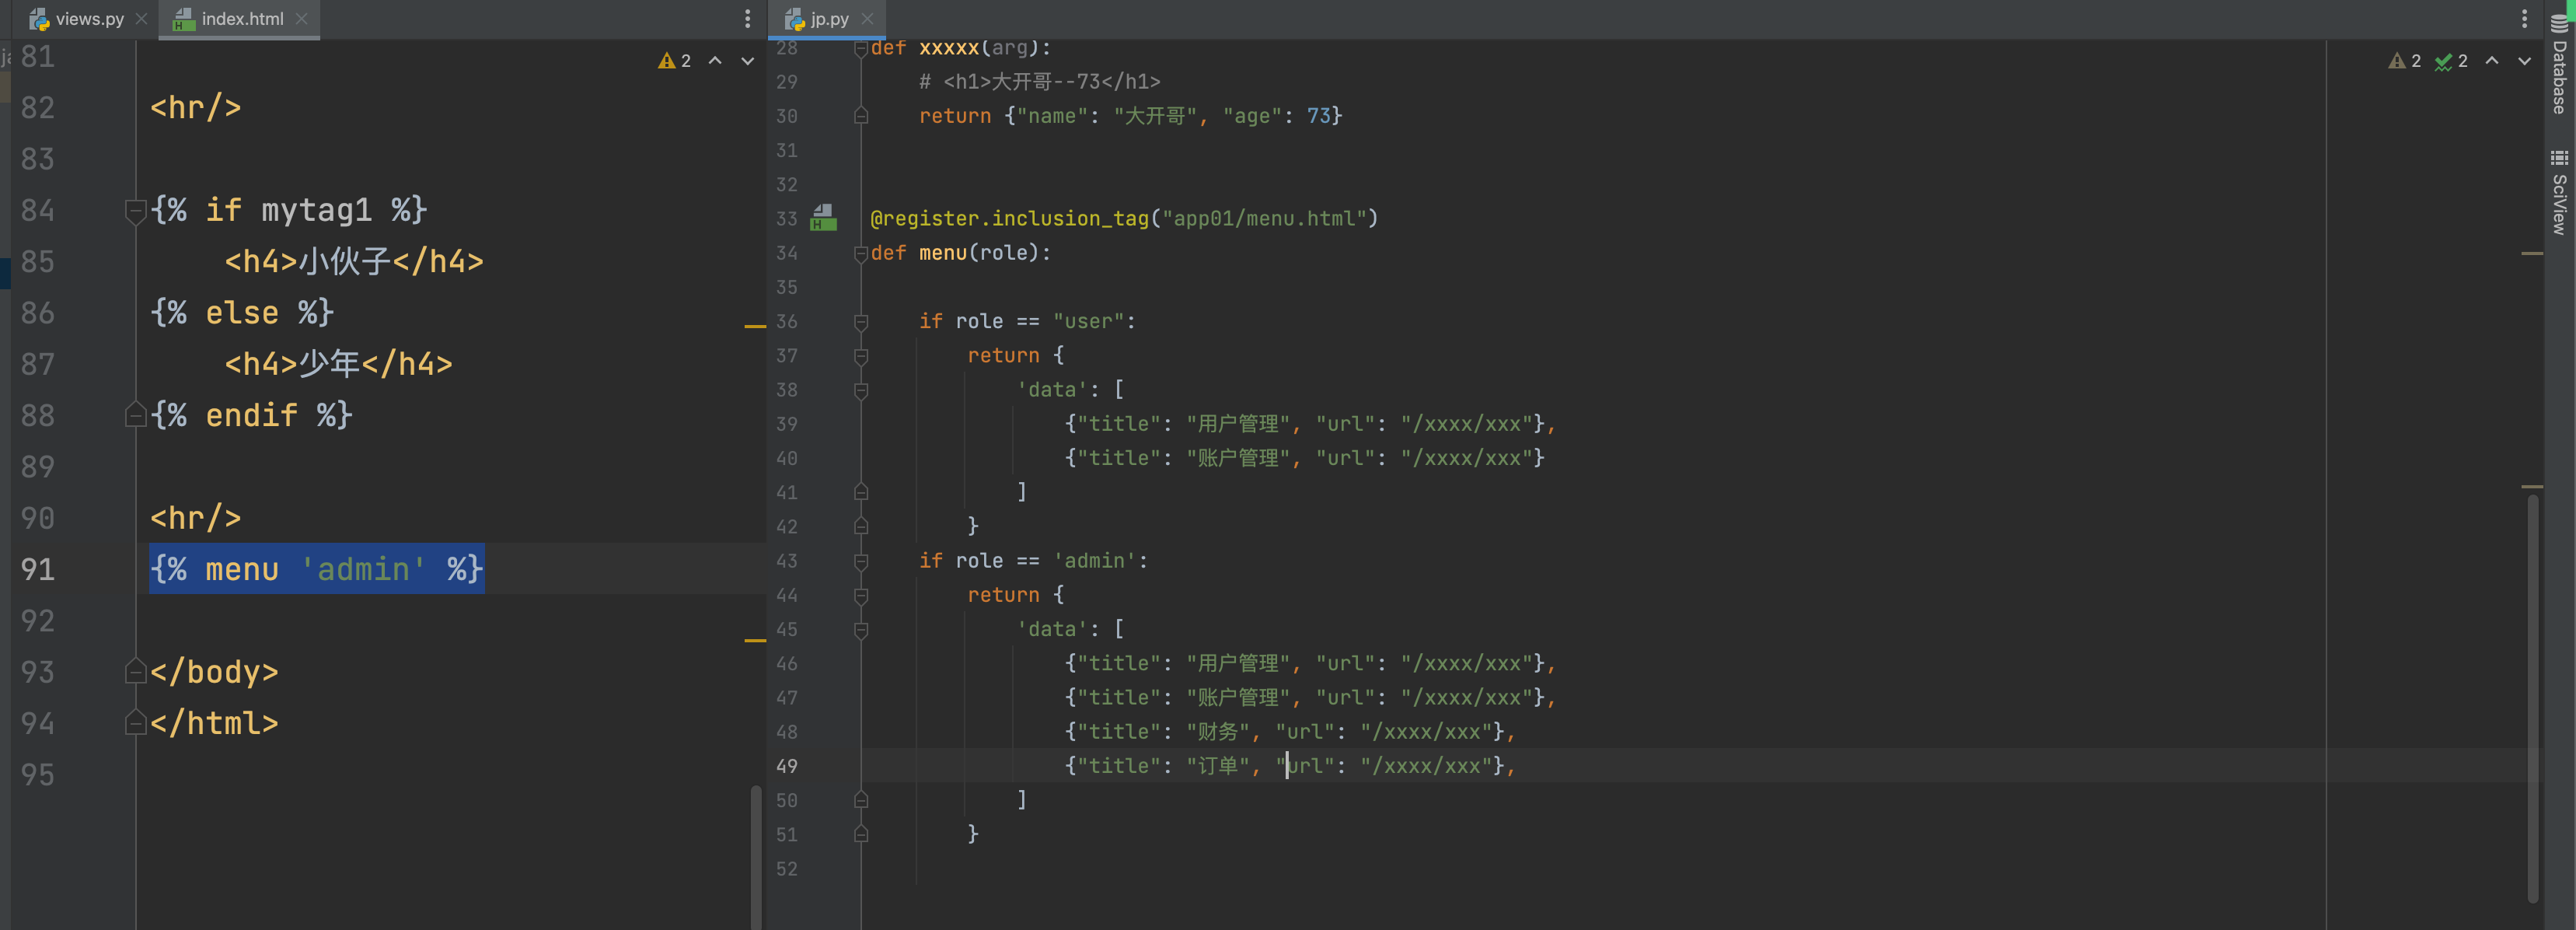This screenshot has height=930, width=2576.
Task: Close the index.html tab
Action: pyautogui.click(x=302, y=18)
